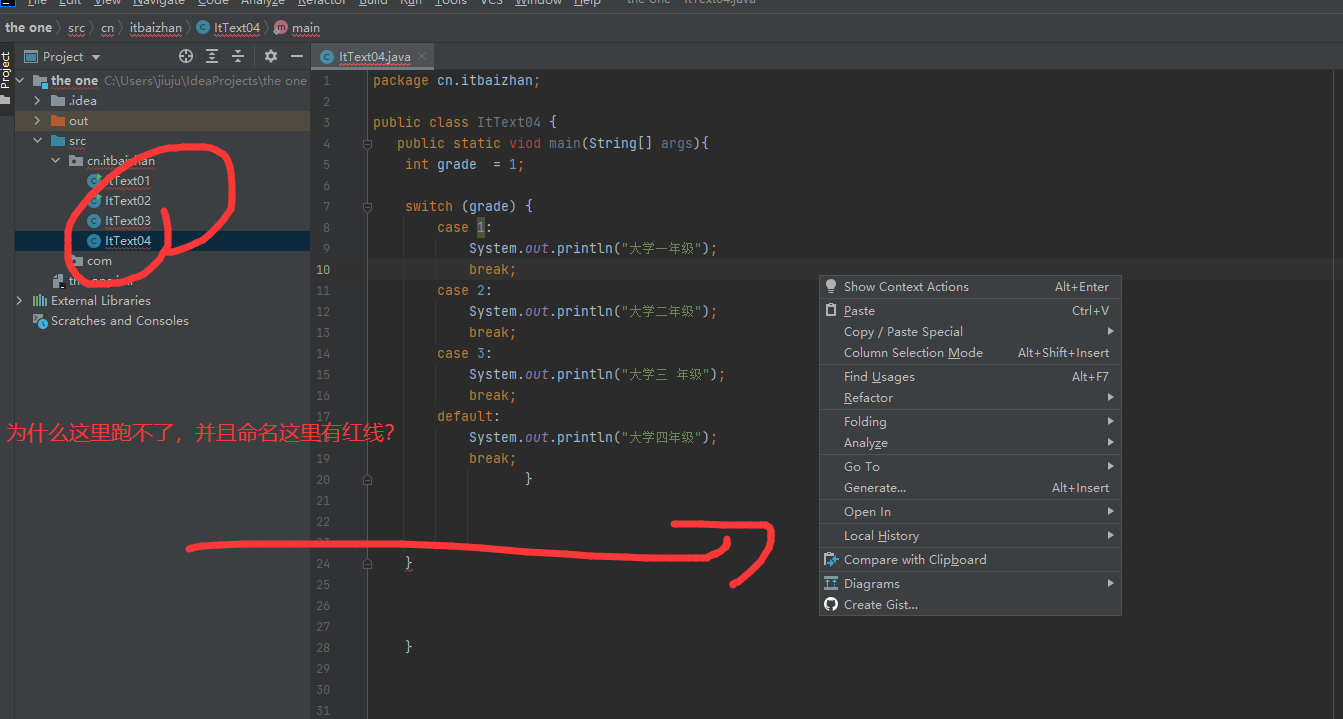This screenshot has height=719, width=1343.
Task: Click the main method icon in breadcrumb
Action: [280, 28]
